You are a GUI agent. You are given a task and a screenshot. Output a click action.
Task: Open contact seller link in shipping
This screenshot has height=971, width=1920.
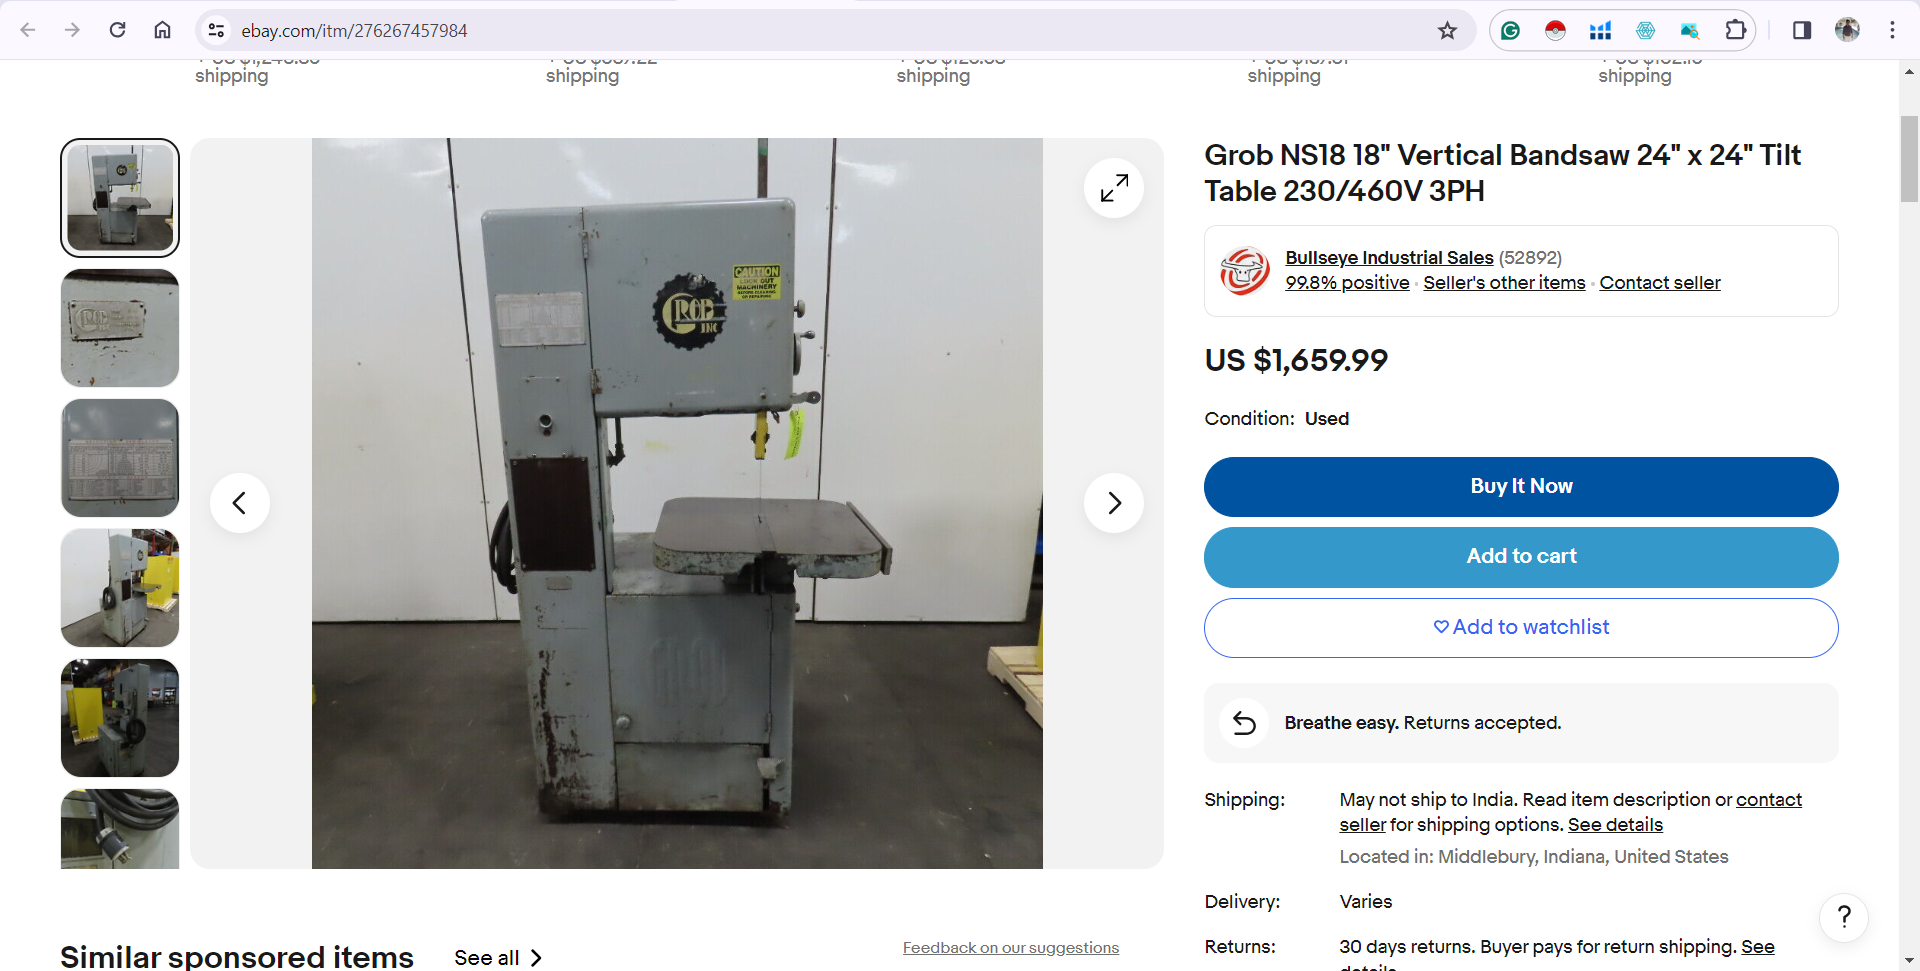click(x=1768, y=800)
